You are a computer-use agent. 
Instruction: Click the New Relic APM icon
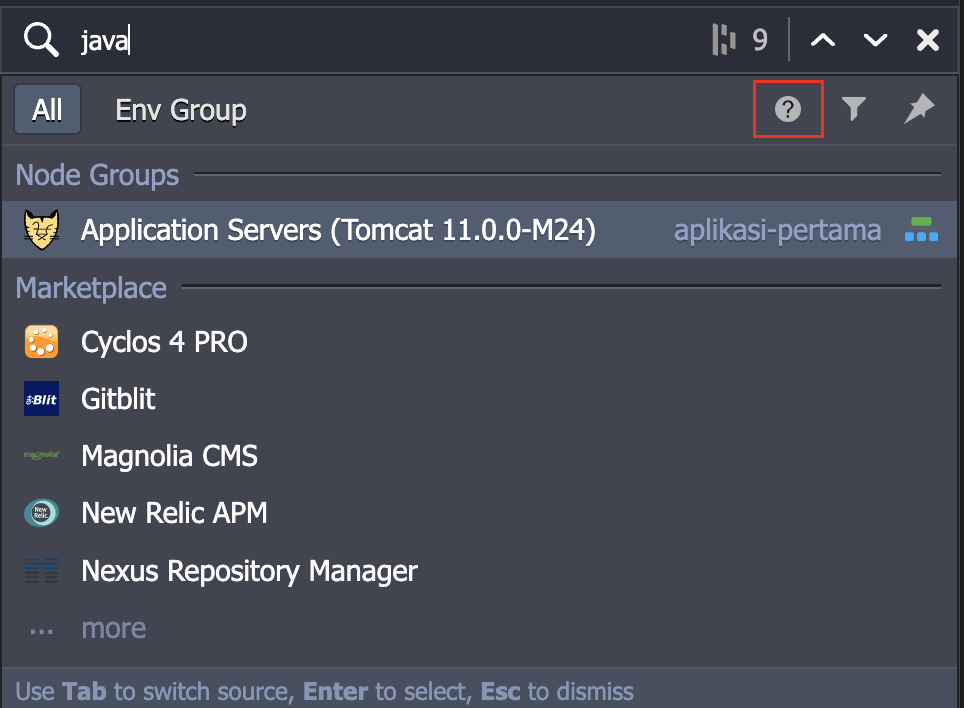pos(41,513)
